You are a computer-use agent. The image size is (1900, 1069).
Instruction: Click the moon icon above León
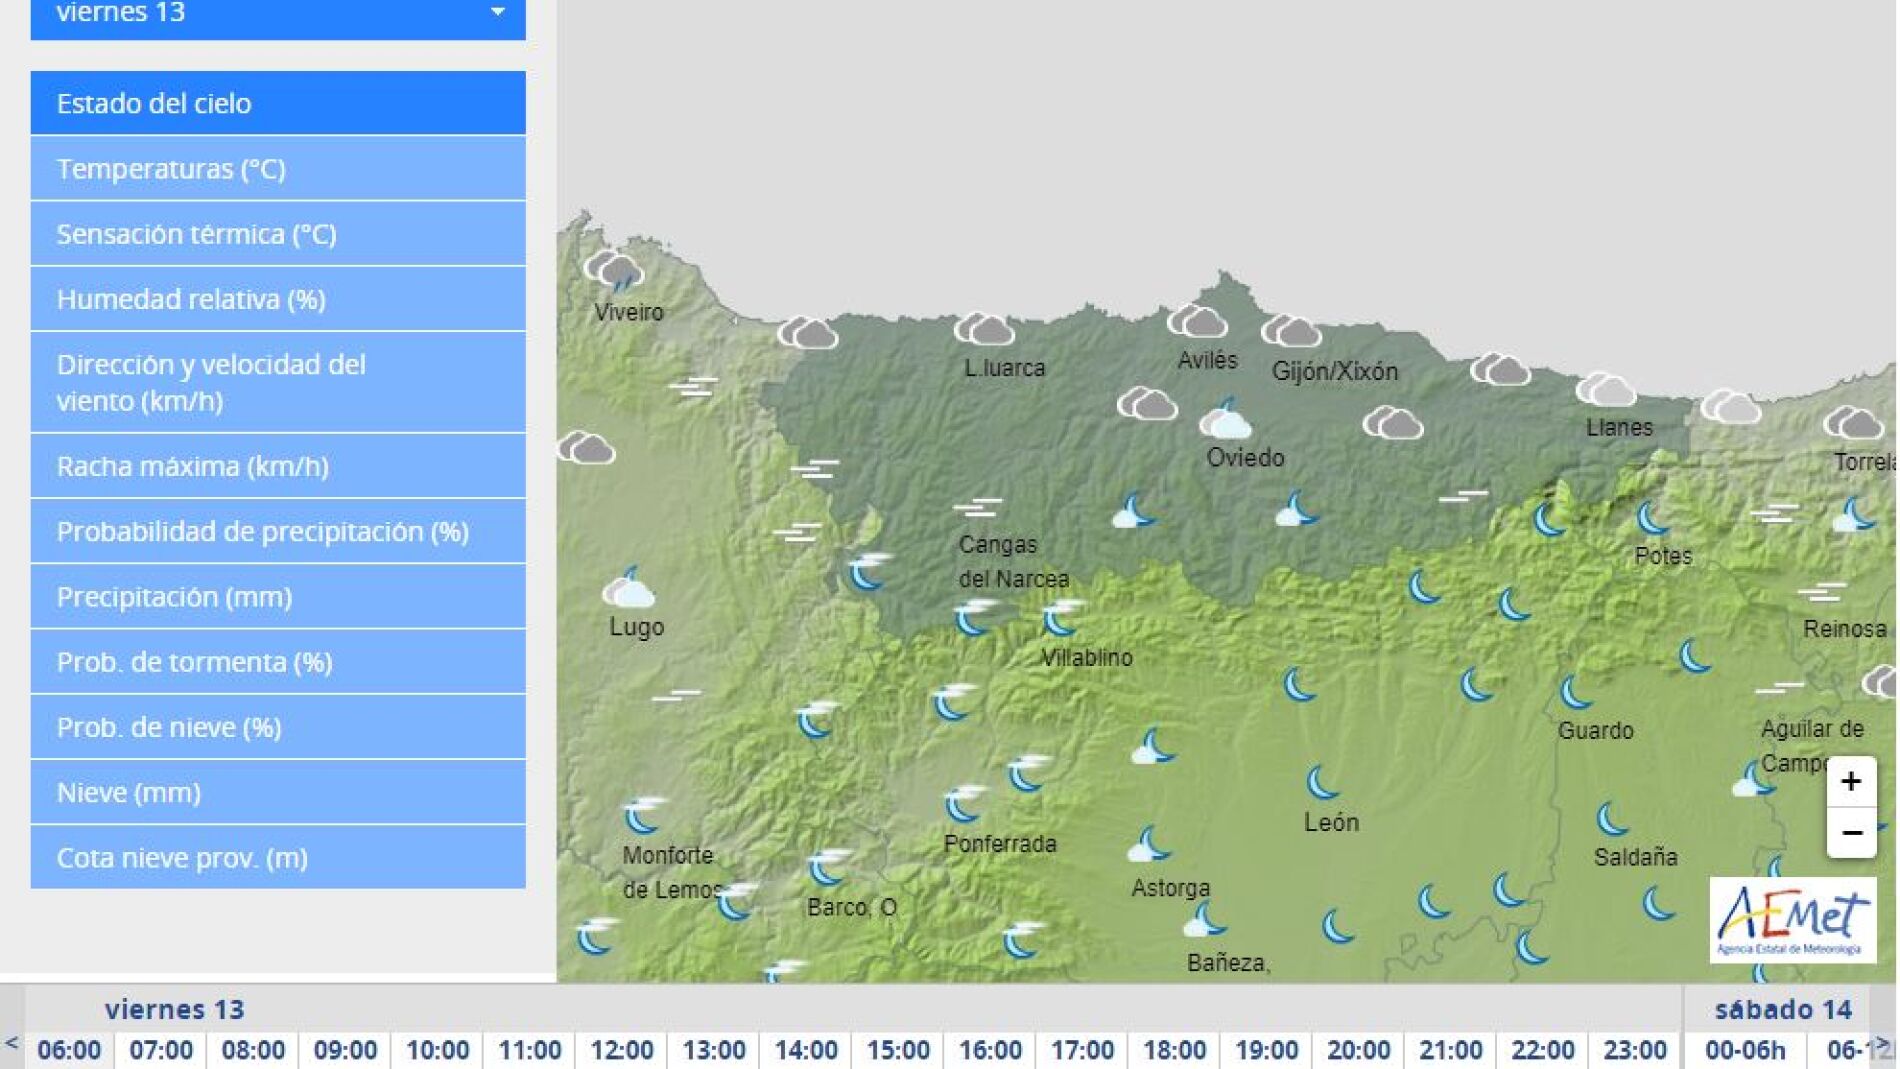pos(1322,783)
